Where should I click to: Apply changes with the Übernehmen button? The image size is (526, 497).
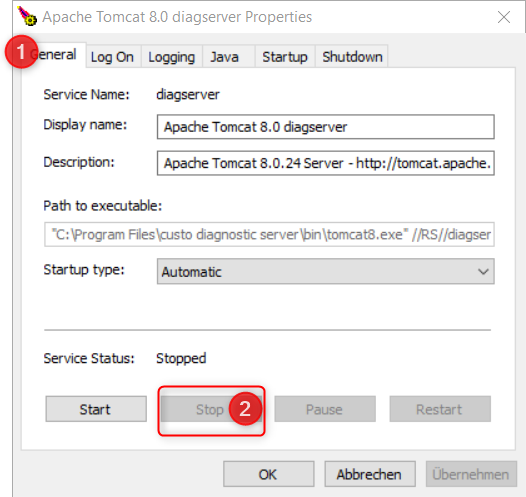pyautogui.click(x=471, y=474)
